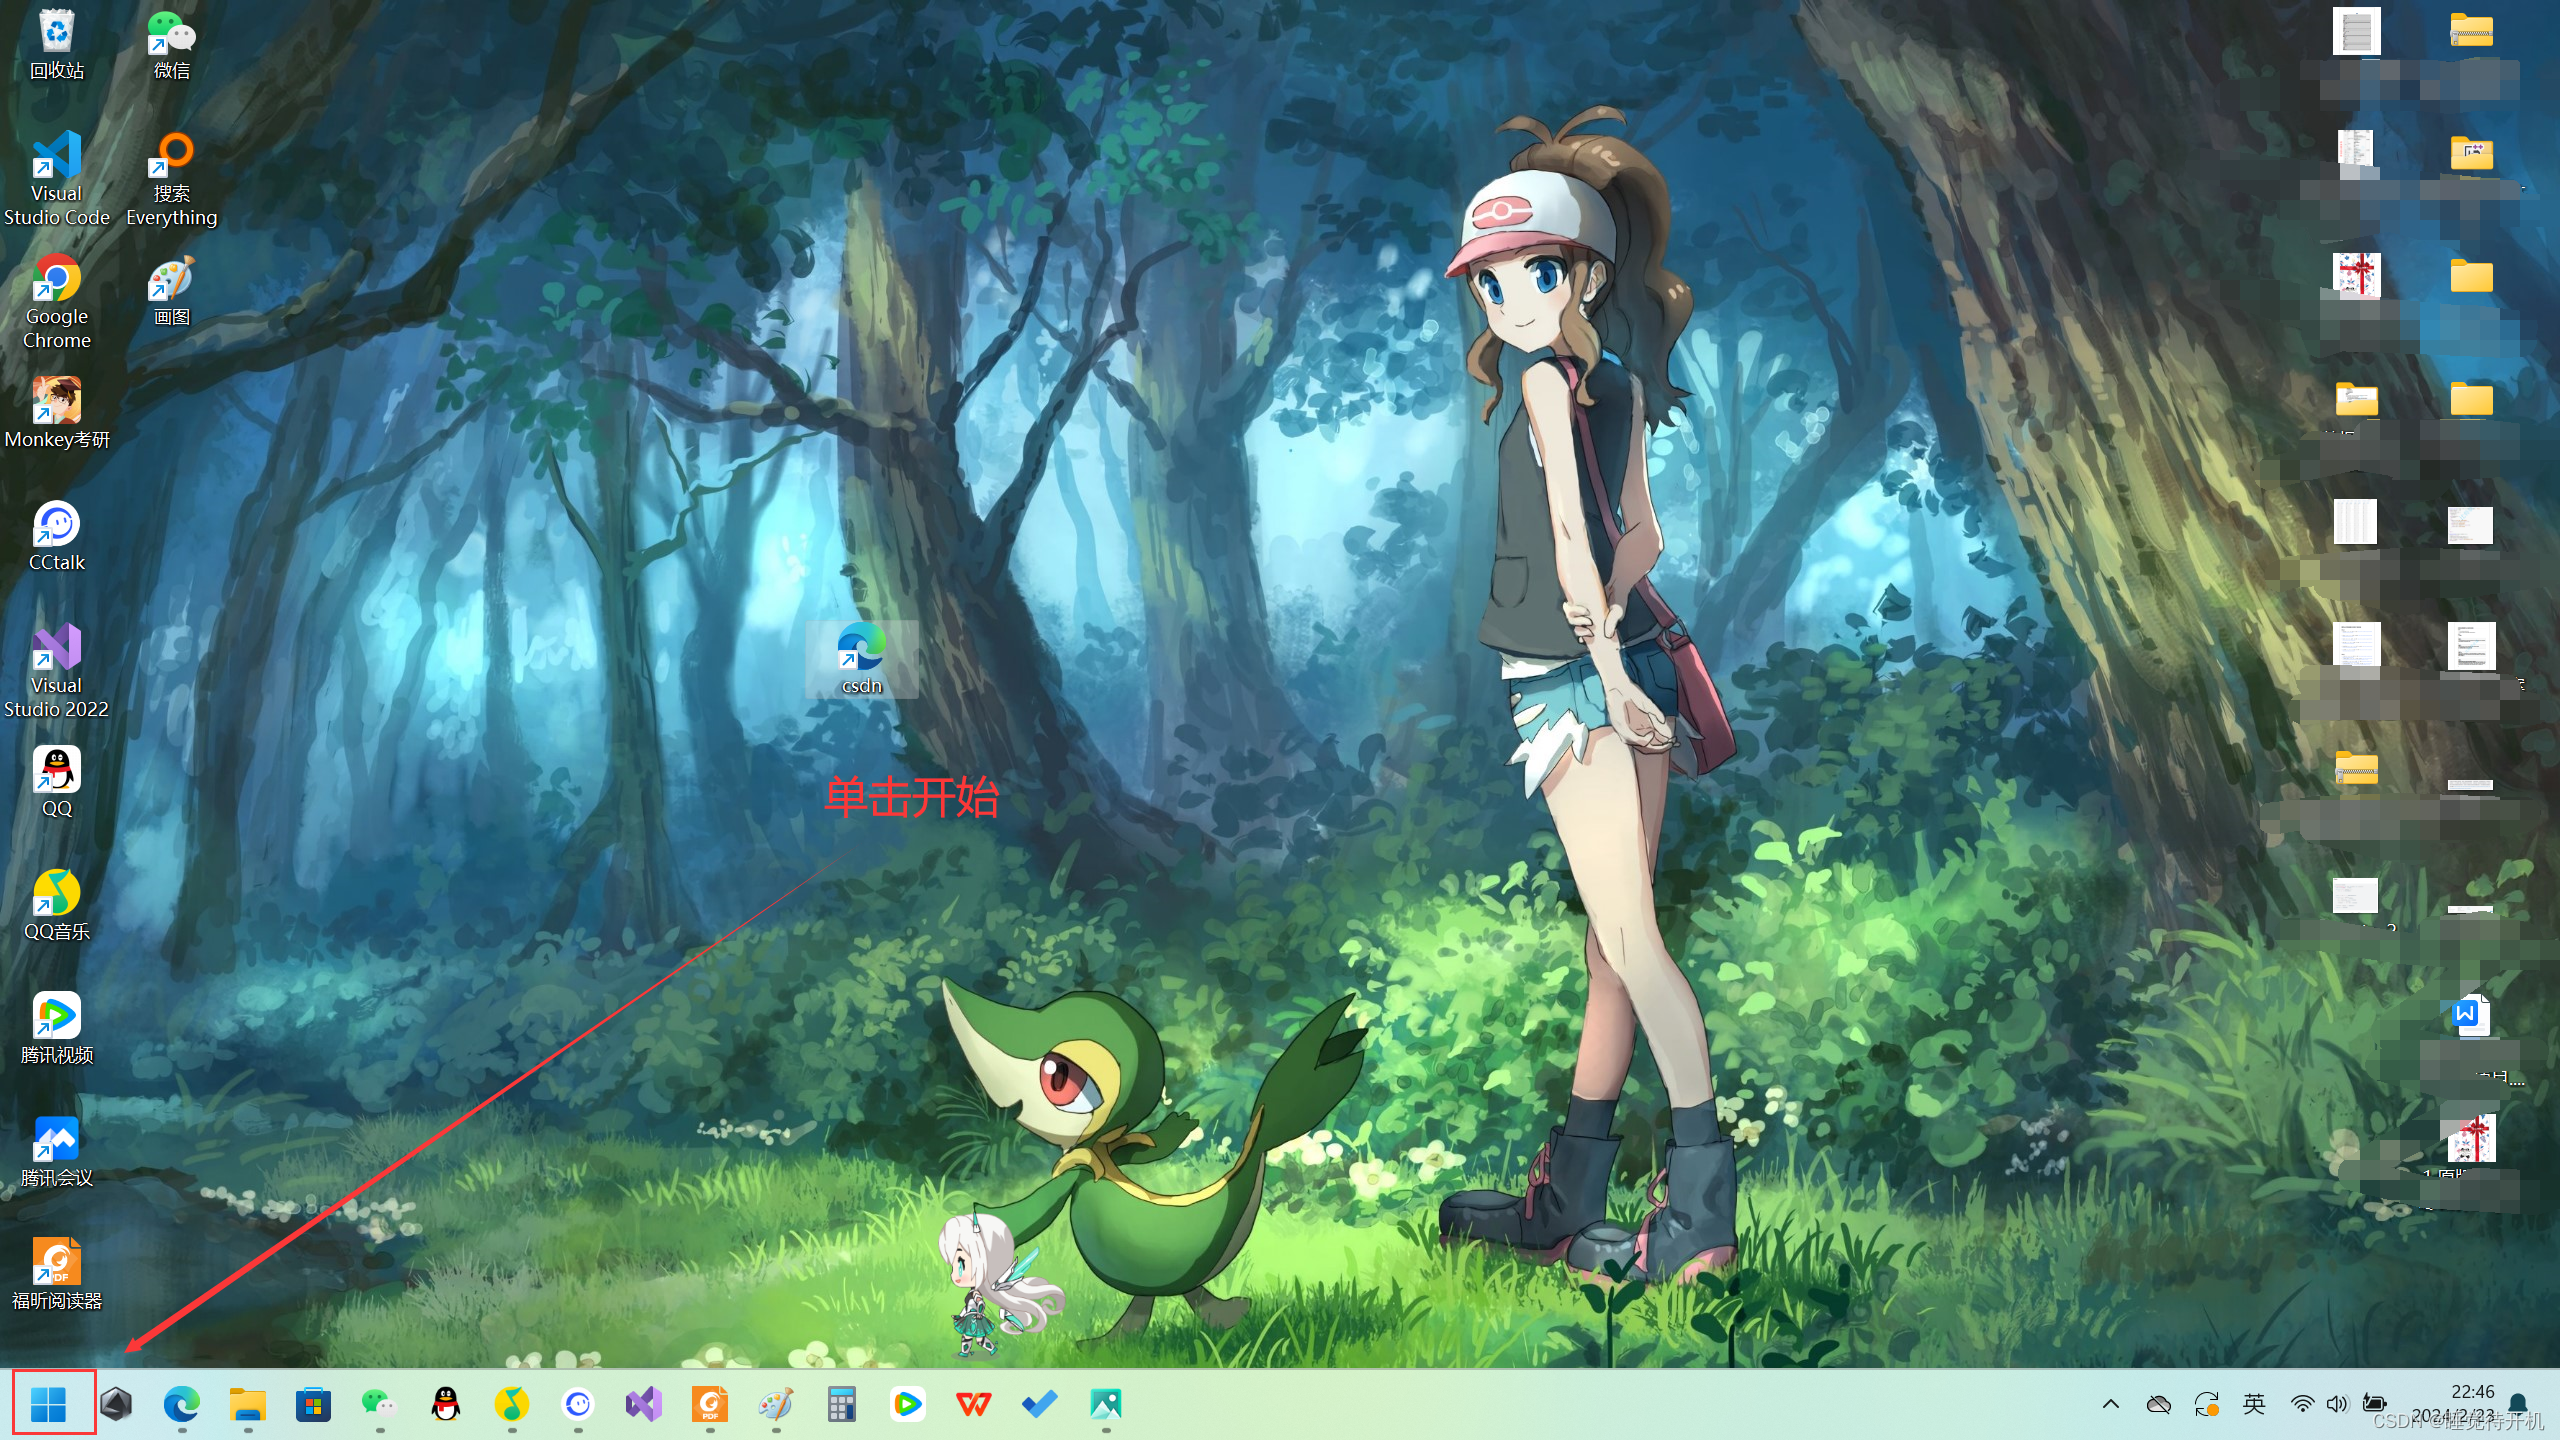The width and height of the screenshot is (2560, 1440).
Task: Toggle the 英 input method indicator
Action: [2254, 1404]
